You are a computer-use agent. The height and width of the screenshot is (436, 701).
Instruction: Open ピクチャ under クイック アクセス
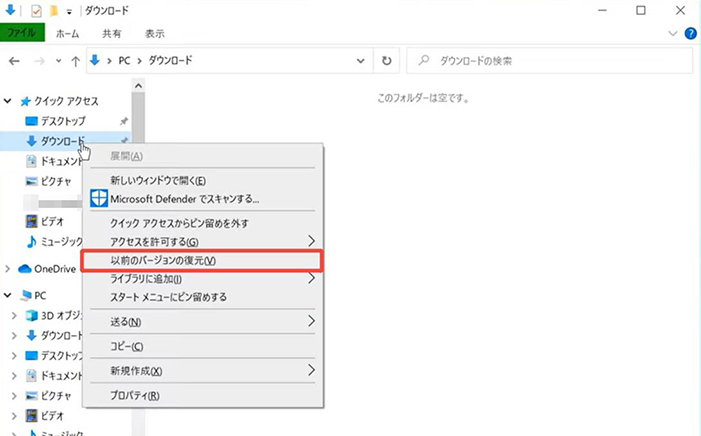[56, 181]
